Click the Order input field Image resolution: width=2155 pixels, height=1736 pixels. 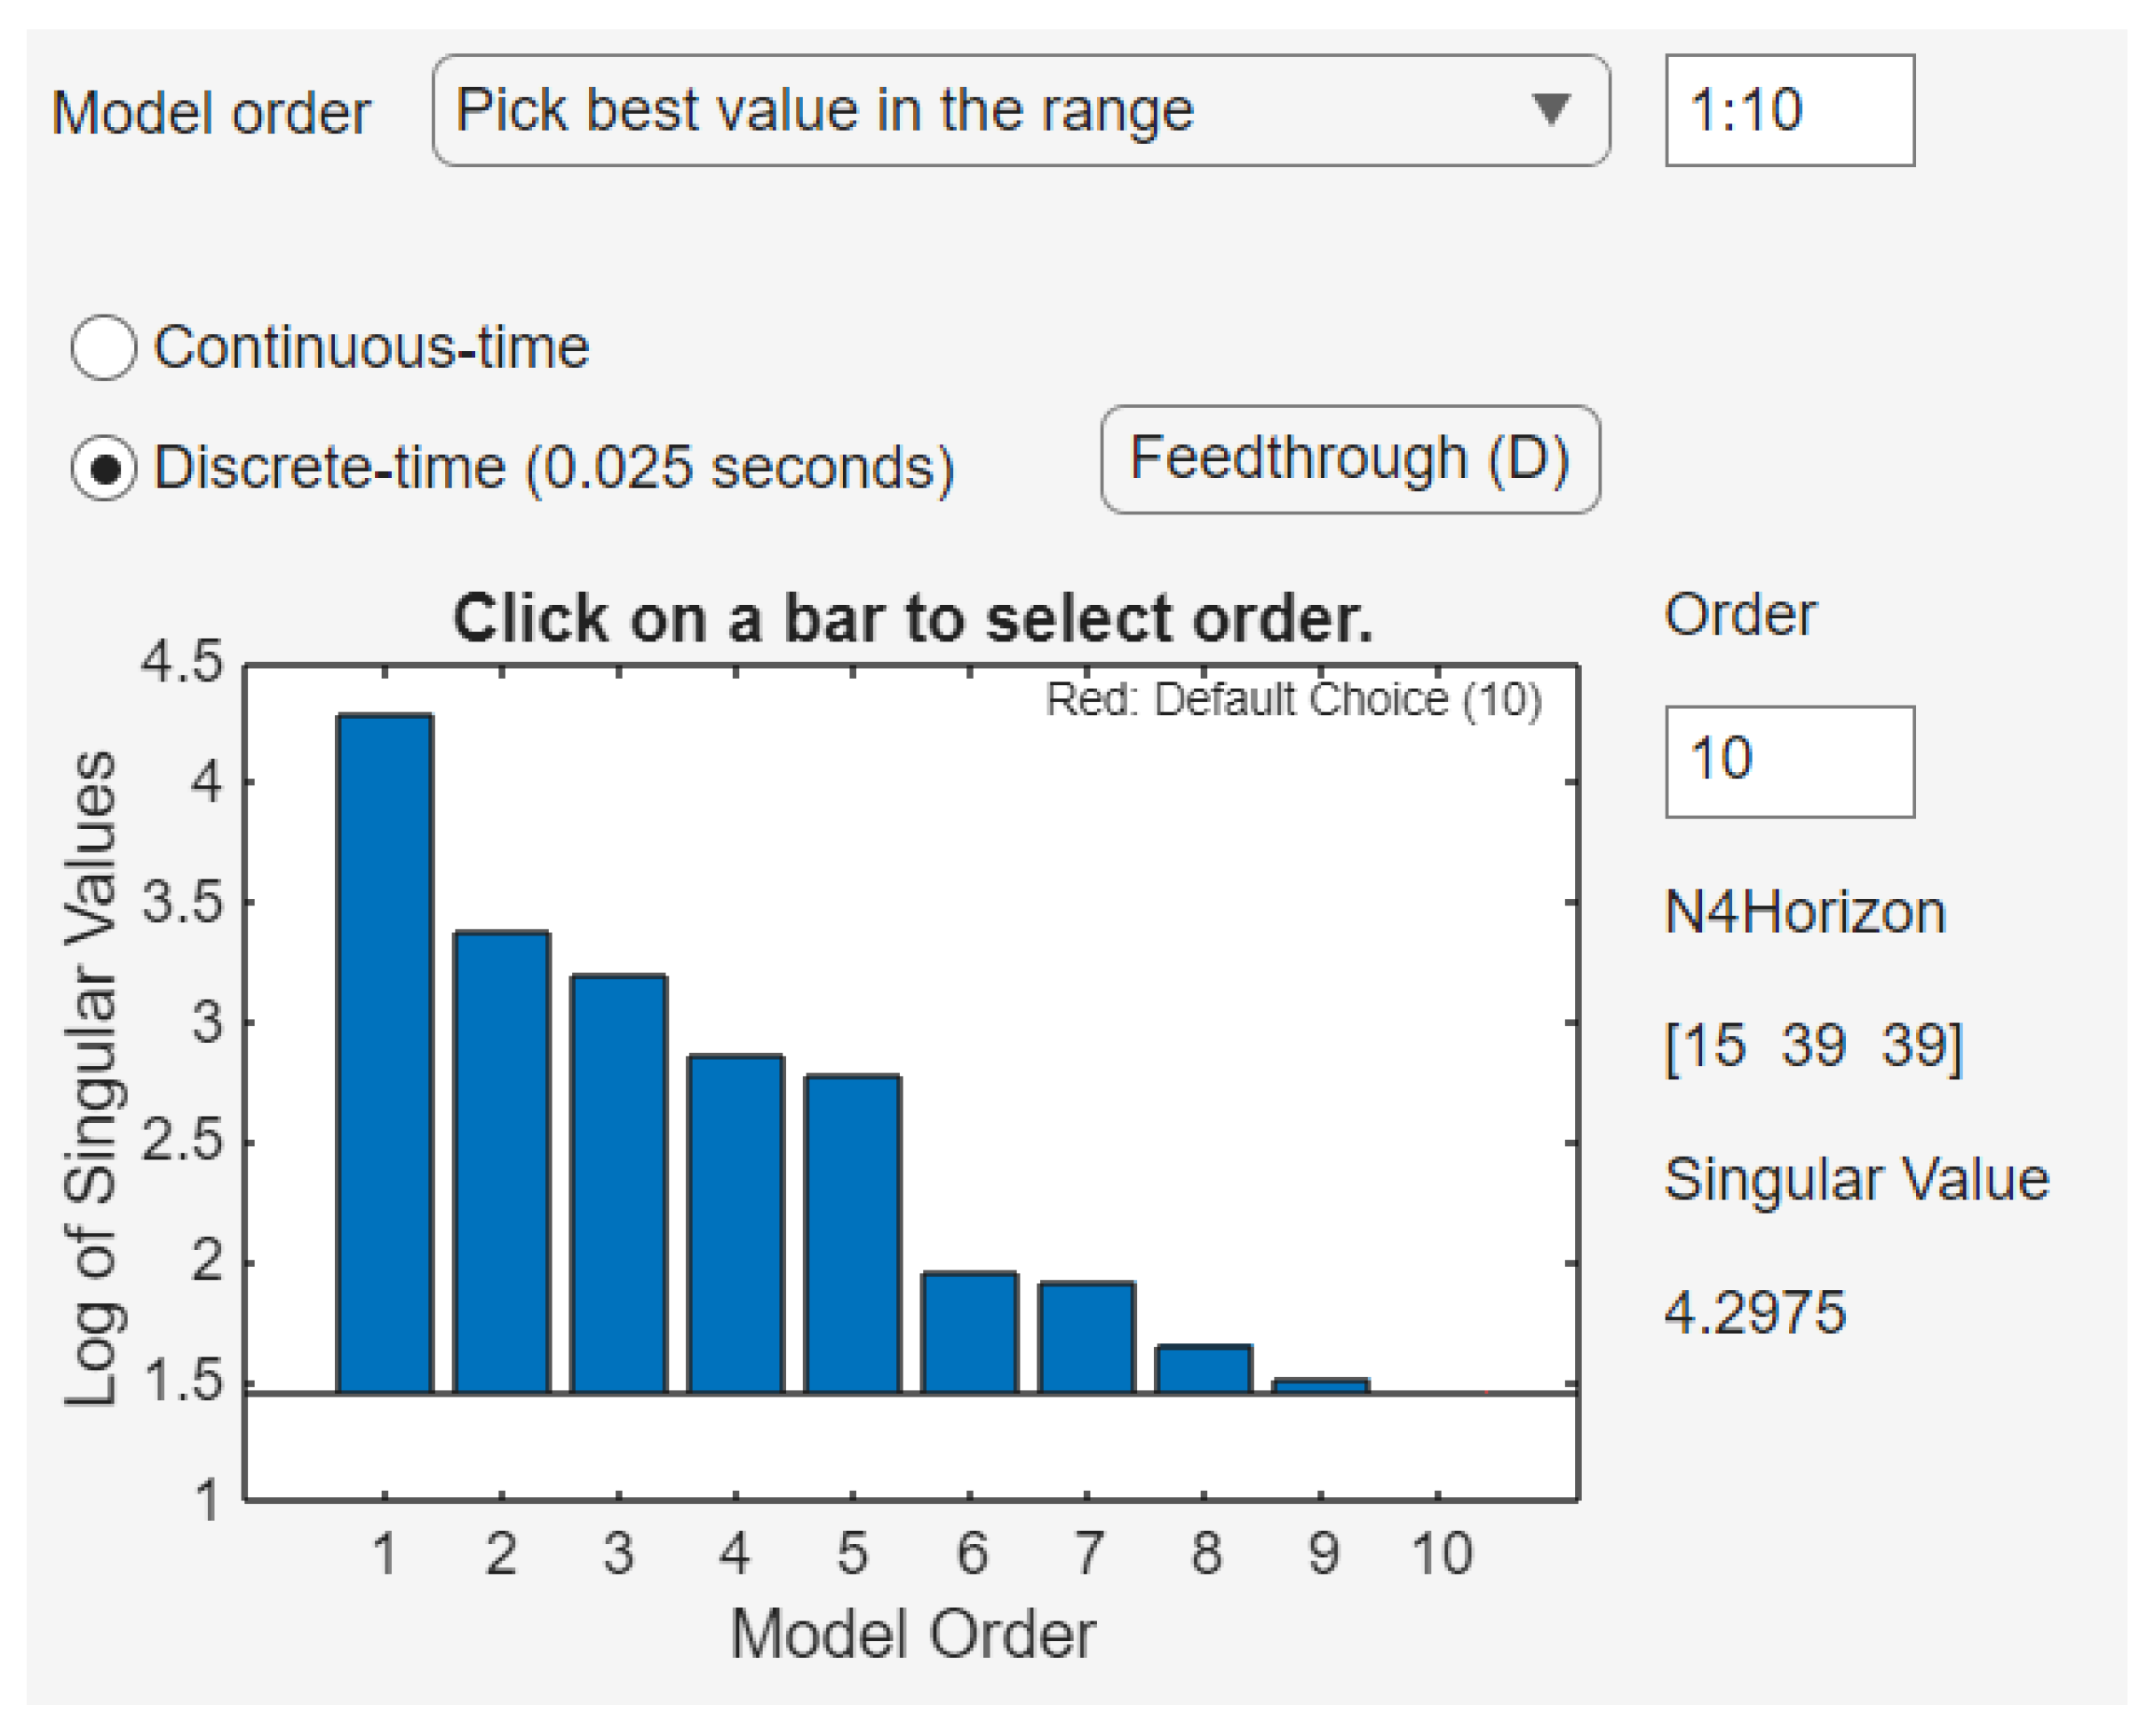tap(1789, 762)
